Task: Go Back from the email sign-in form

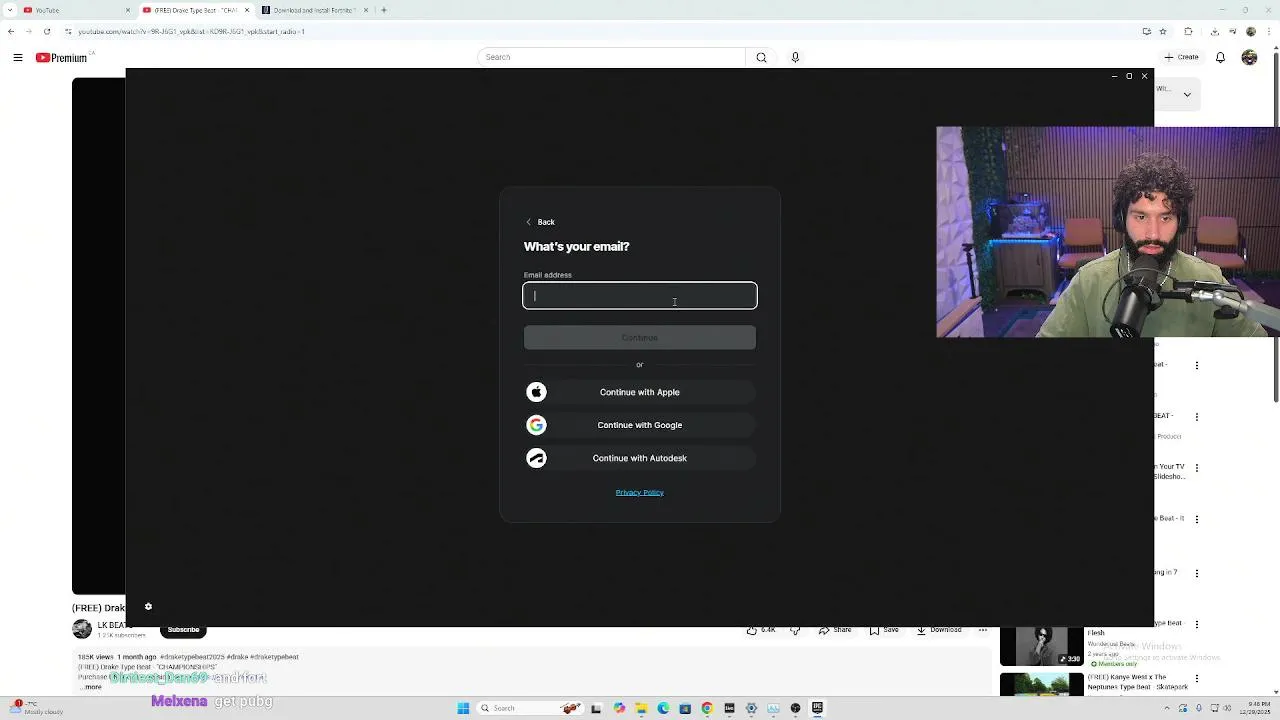Action: (x=540, y=222)
